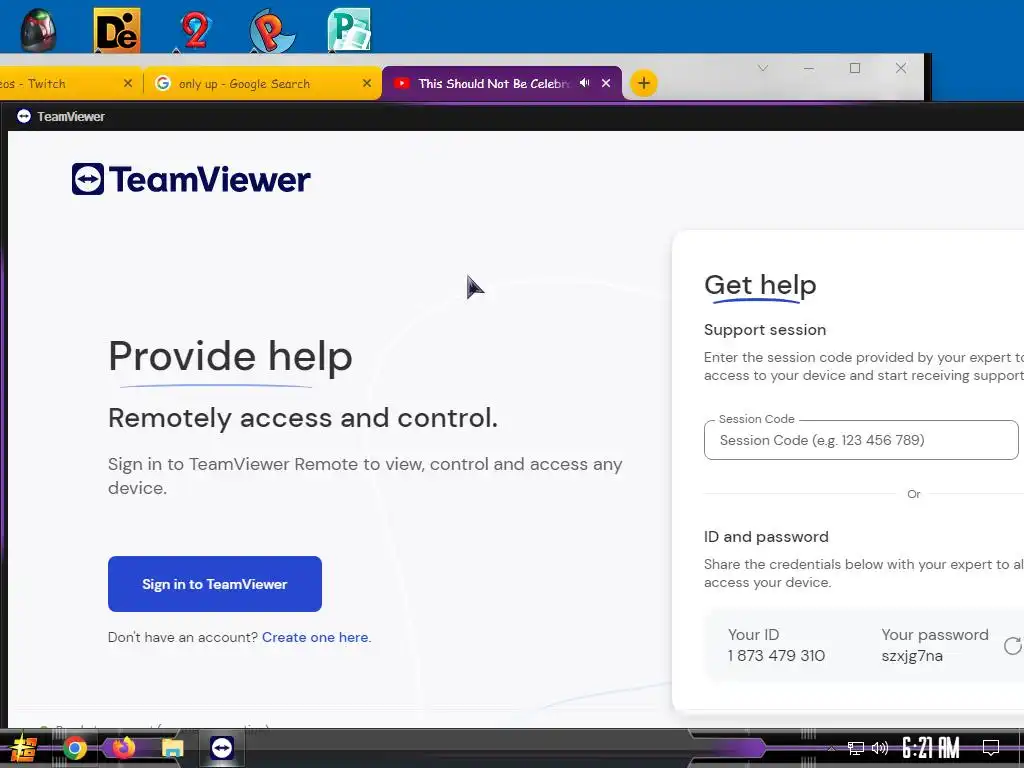
Task: Click the YouTube favicon on active tab
Action: click(402, 83)
